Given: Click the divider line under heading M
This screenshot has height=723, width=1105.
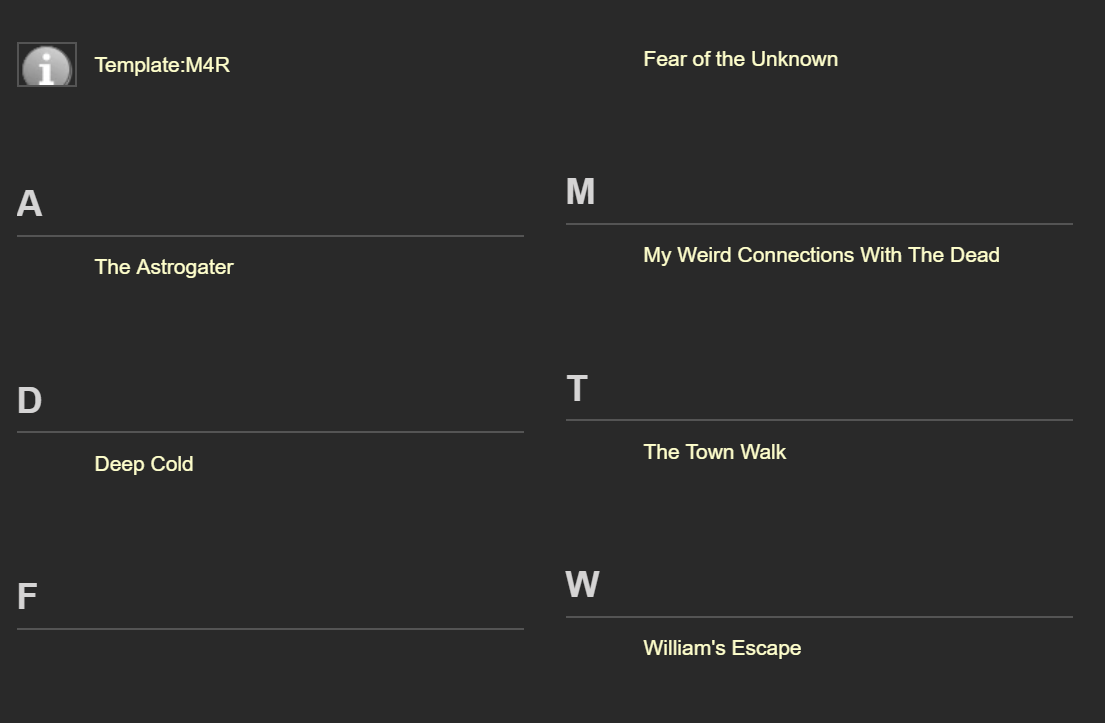Looking at the screenshot, I should 819,224.
